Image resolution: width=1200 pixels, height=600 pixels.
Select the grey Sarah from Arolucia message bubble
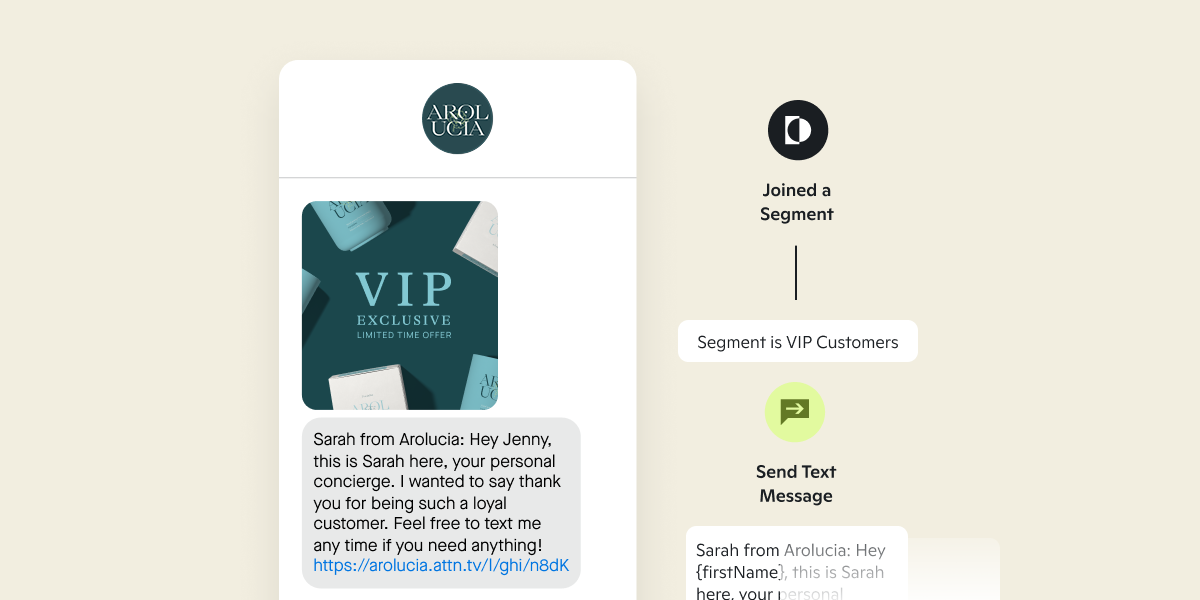coord(441,502)
